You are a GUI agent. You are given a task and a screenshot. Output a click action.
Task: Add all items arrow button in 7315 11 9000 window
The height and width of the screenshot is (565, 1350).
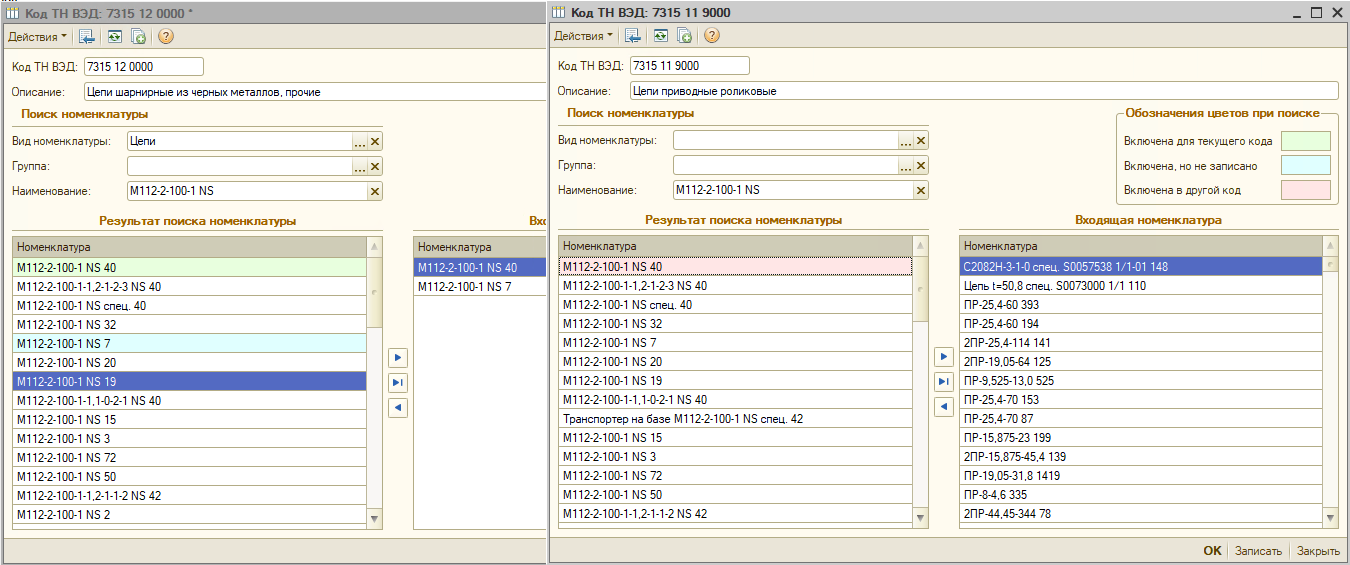pos(943,382)
